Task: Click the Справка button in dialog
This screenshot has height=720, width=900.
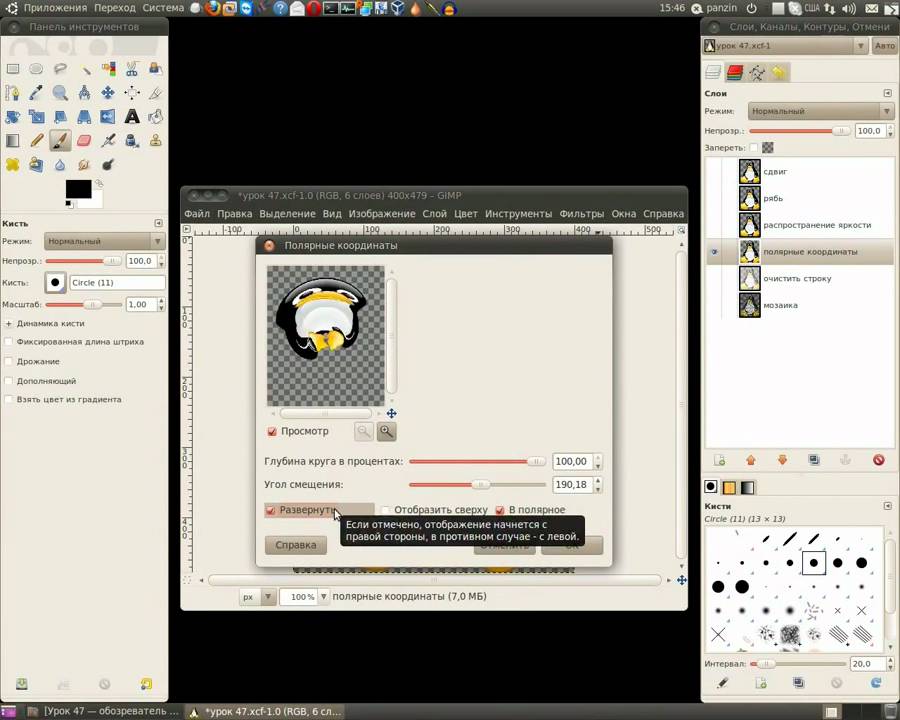Action: [296, 545]
